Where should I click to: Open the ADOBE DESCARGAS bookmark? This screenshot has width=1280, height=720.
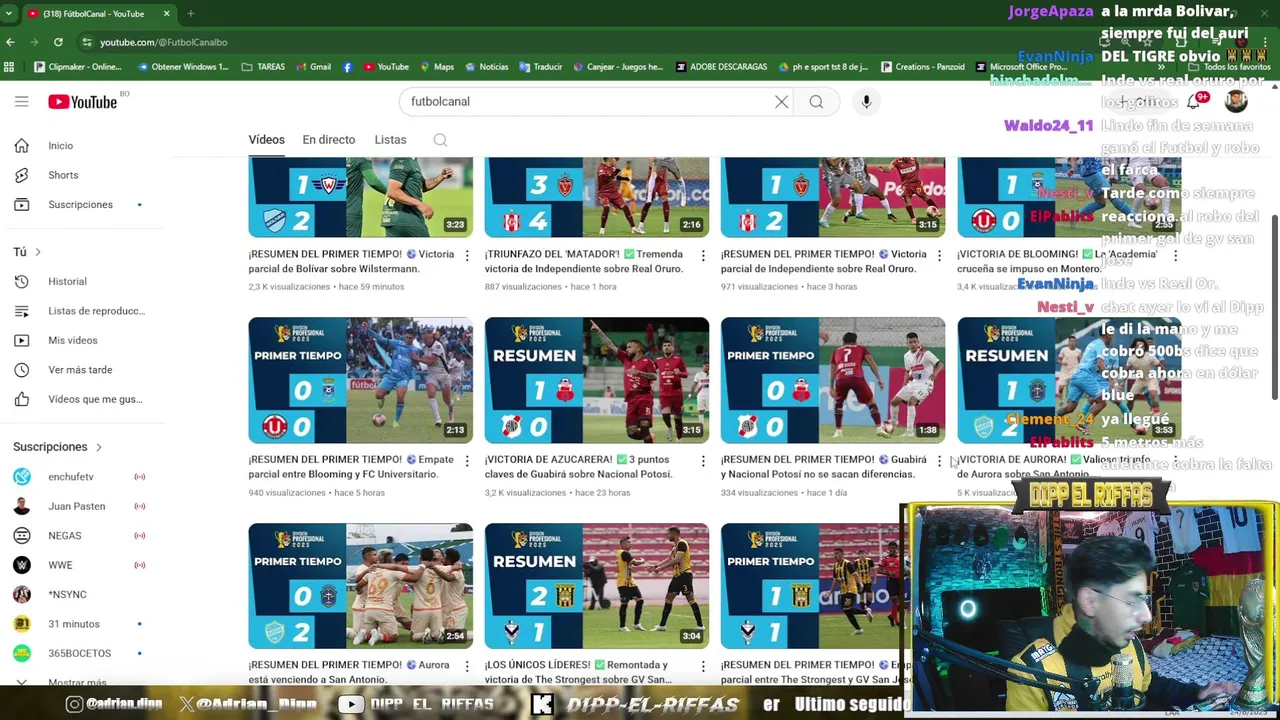coord(721,67)
